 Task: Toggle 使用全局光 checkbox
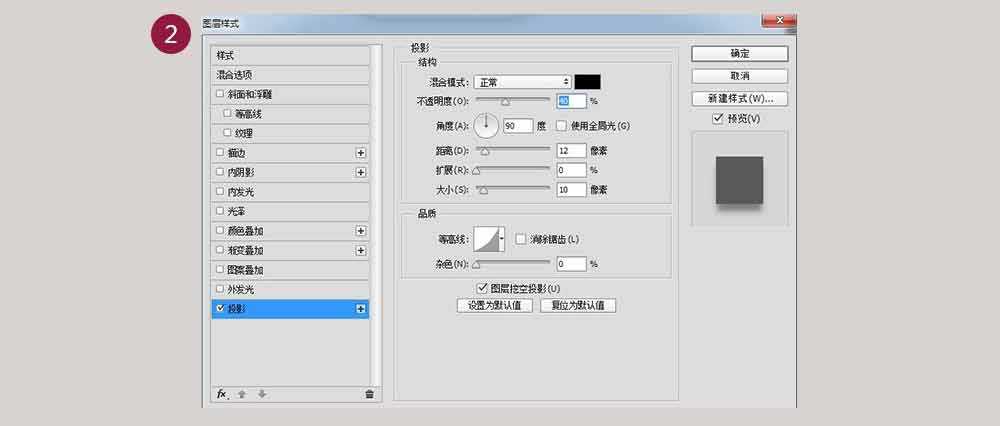coord(561,126)
